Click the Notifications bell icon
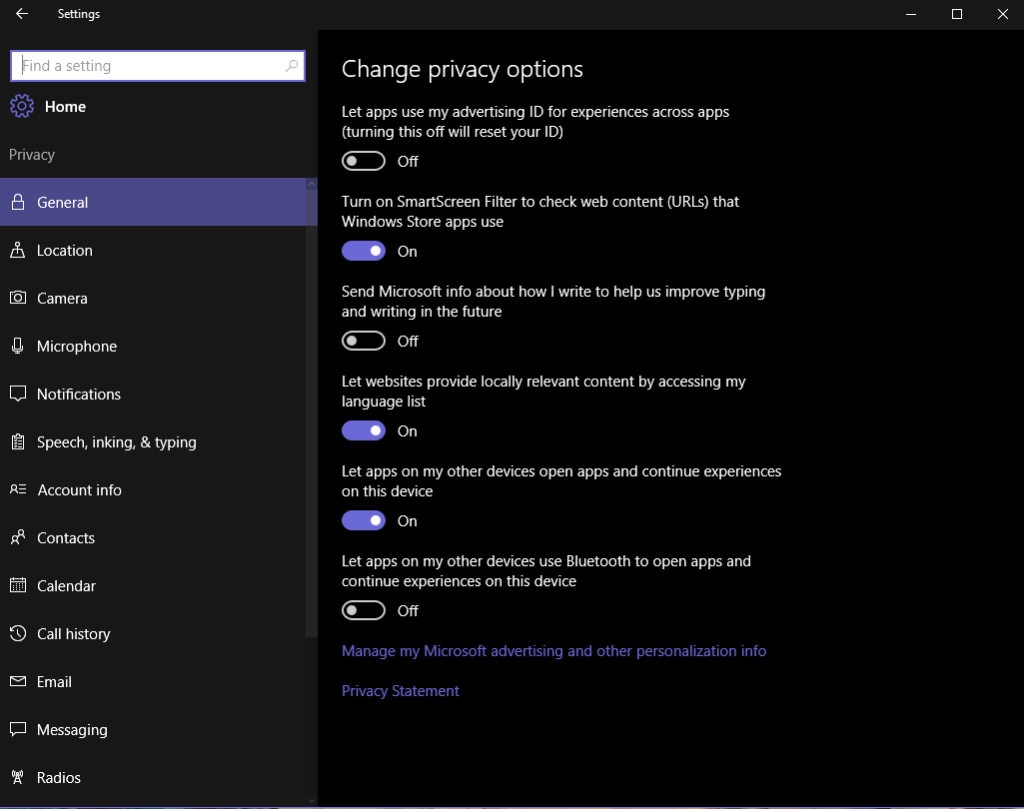This screenshot has height=809, width=1024. click(x=18, y=394)
